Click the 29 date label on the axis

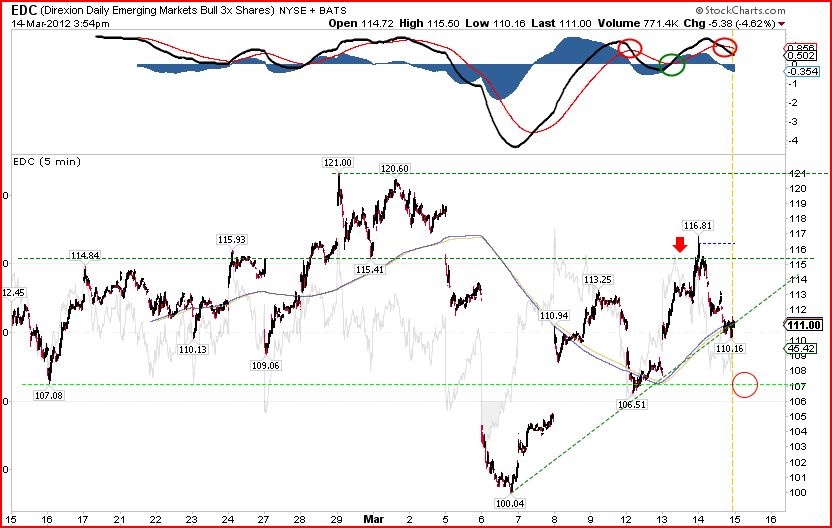[x=336, y=519]
